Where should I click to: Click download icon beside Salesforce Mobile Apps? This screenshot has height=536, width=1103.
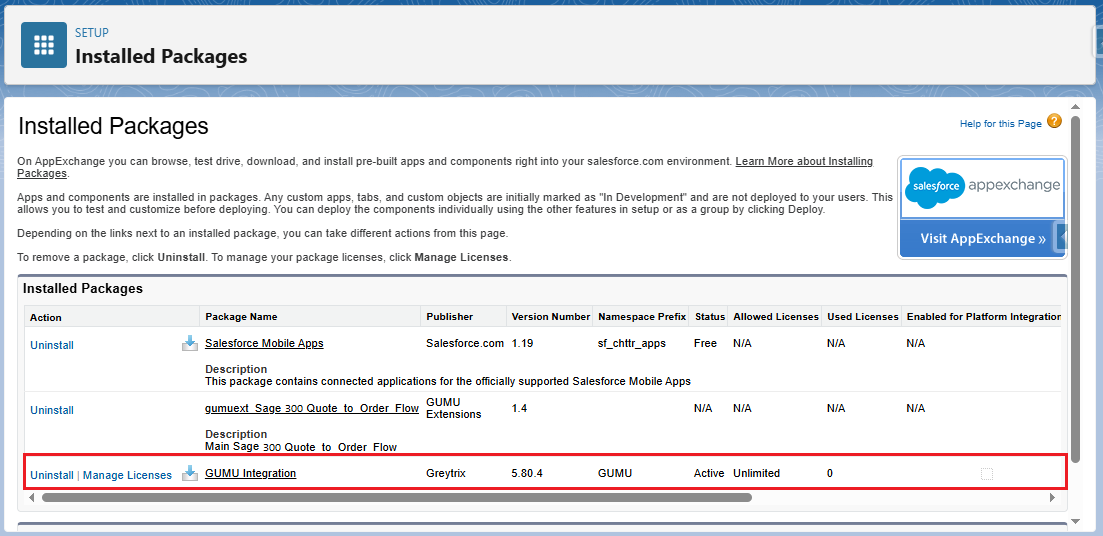[190, 343]
